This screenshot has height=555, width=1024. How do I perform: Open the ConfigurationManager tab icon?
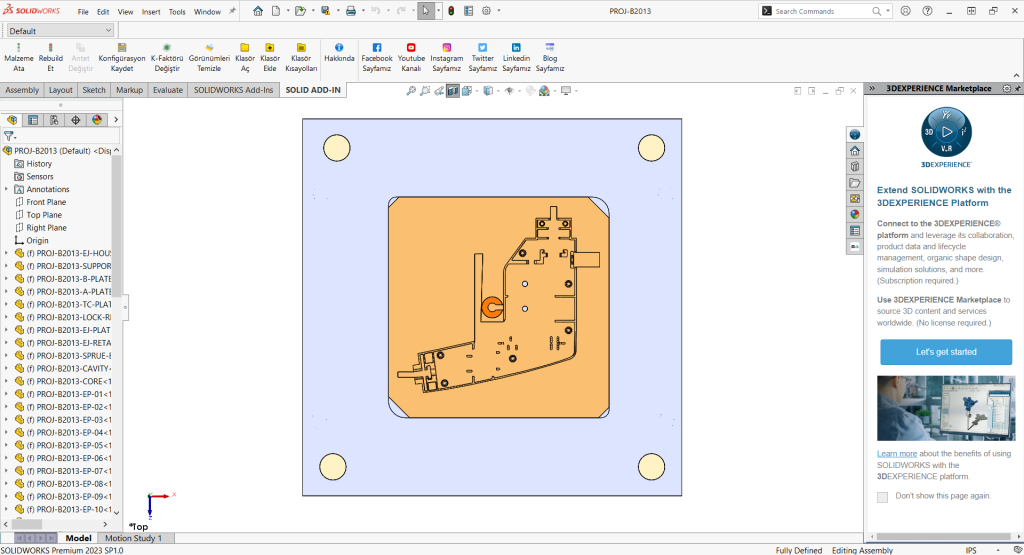[54, 120]
